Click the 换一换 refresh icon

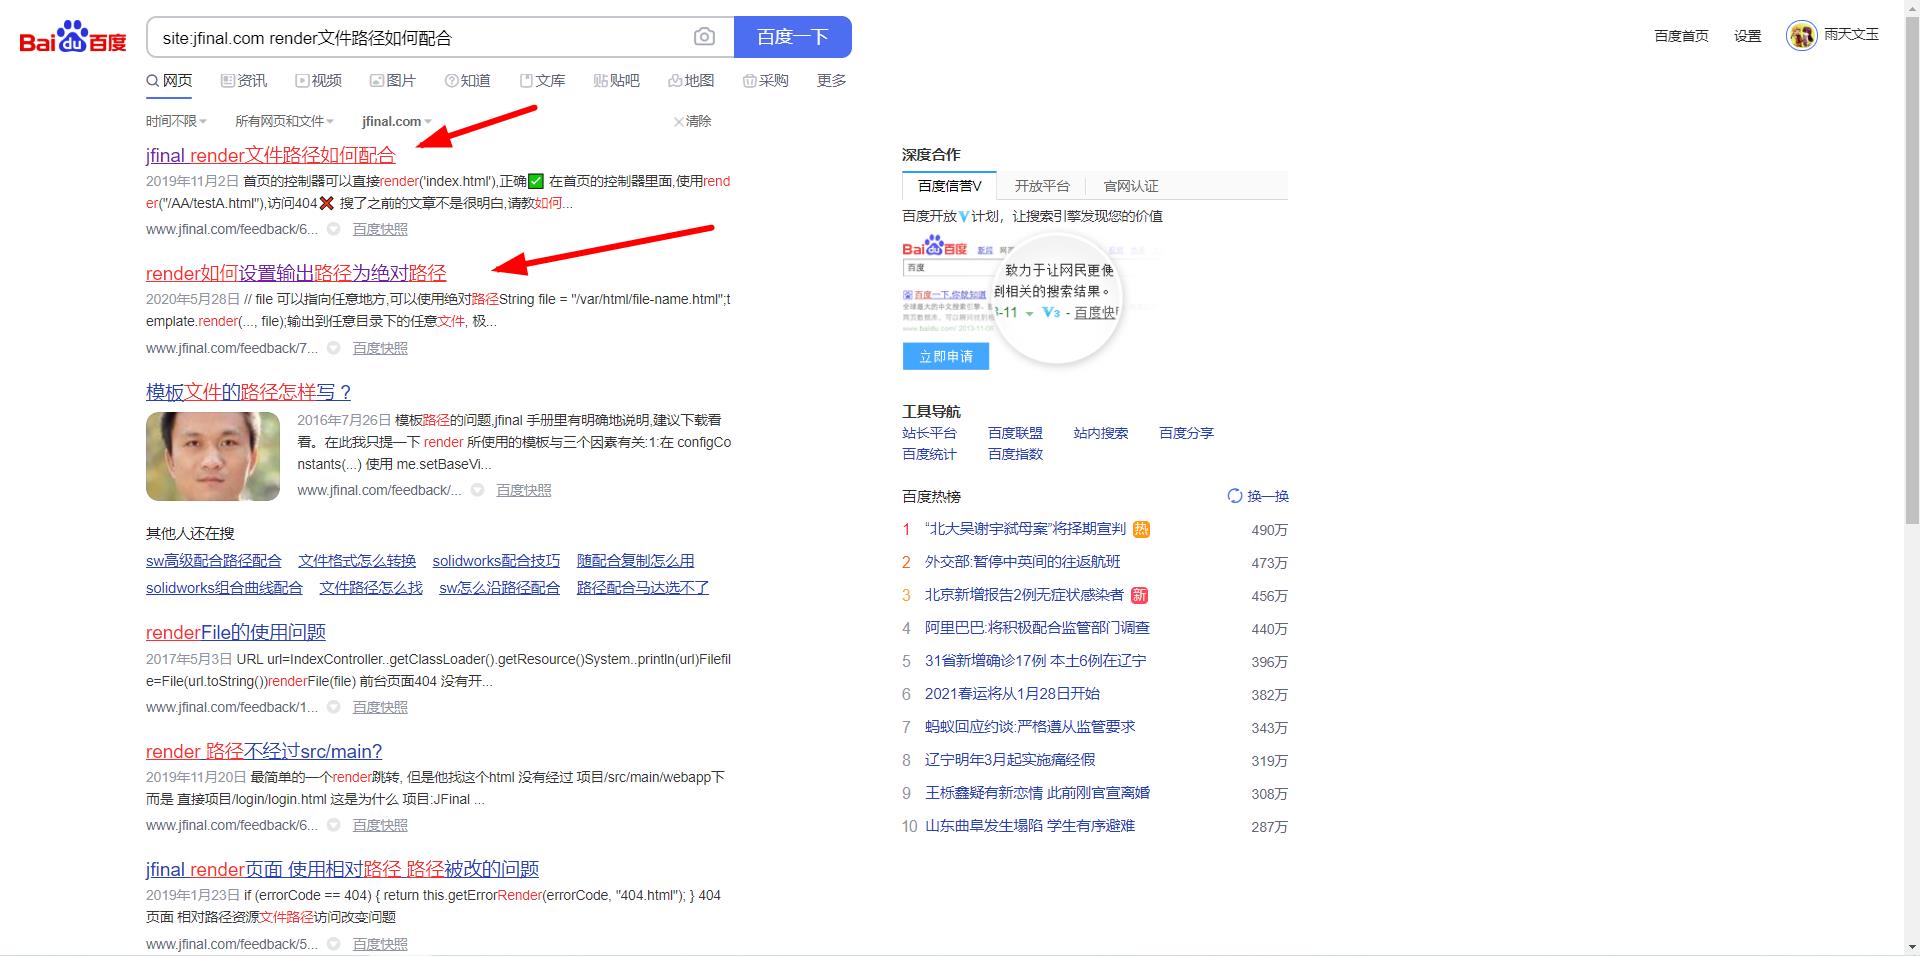click(x=1234, y=496)
